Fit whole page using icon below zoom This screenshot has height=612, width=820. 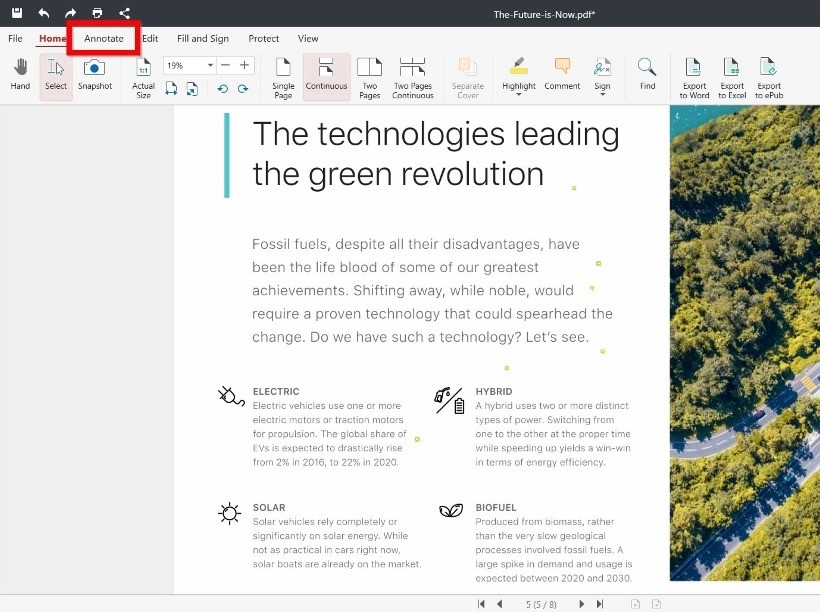[x=192, y=88]
